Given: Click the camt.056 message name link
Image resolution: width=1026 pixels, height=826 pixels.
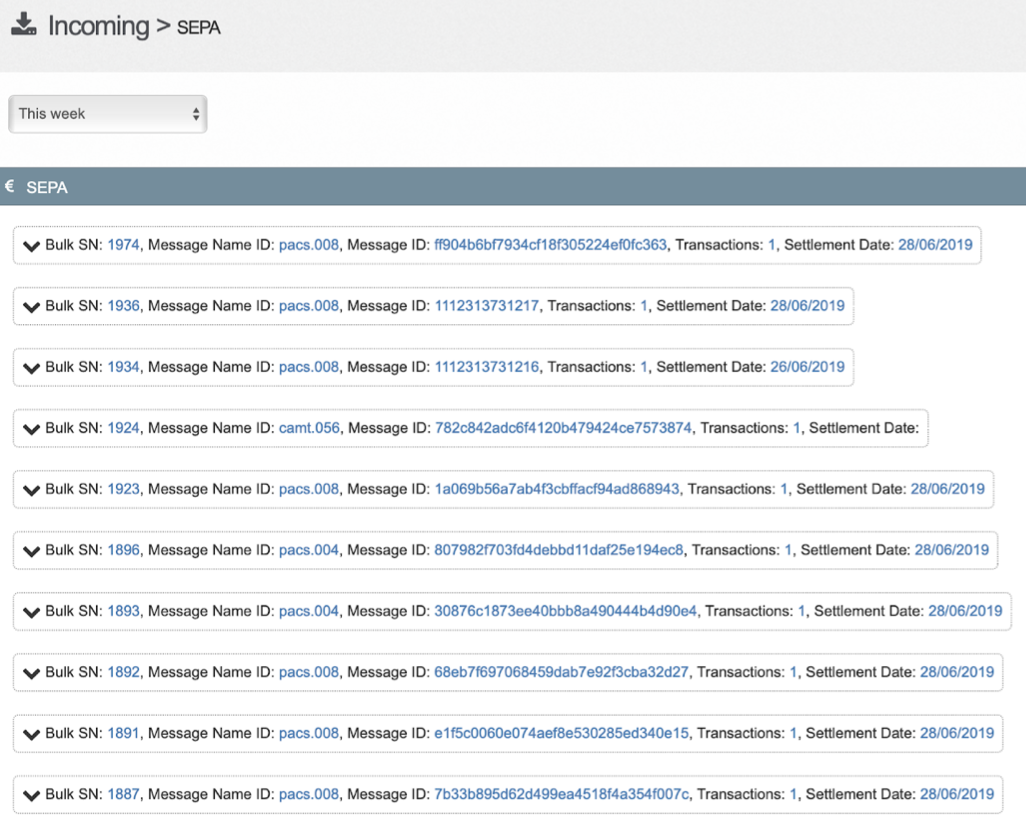Looking at the screenshot, I should 310,428.
